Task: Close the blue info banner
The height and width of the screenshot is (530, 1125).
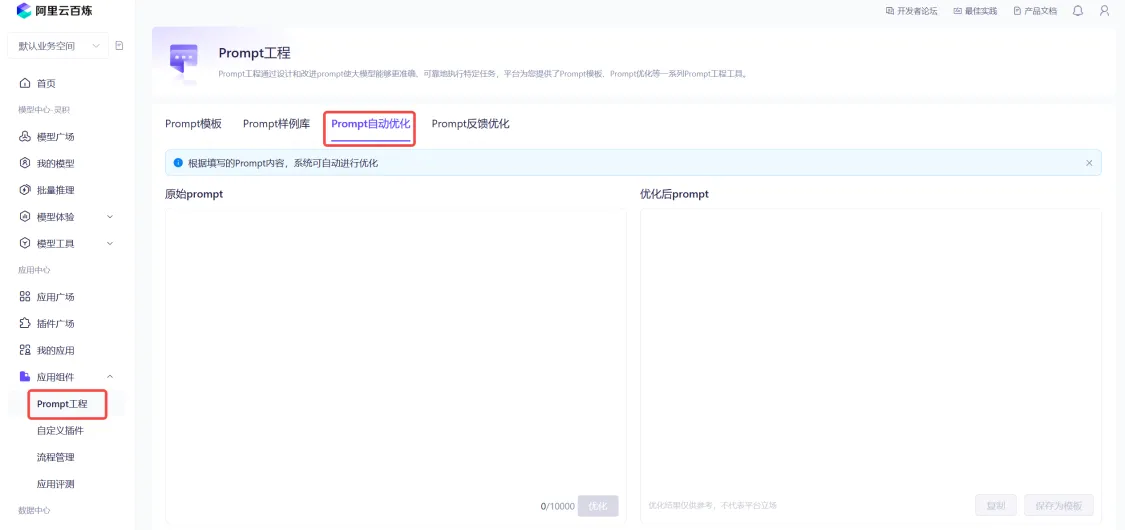Action: (x=1088, y=163)
